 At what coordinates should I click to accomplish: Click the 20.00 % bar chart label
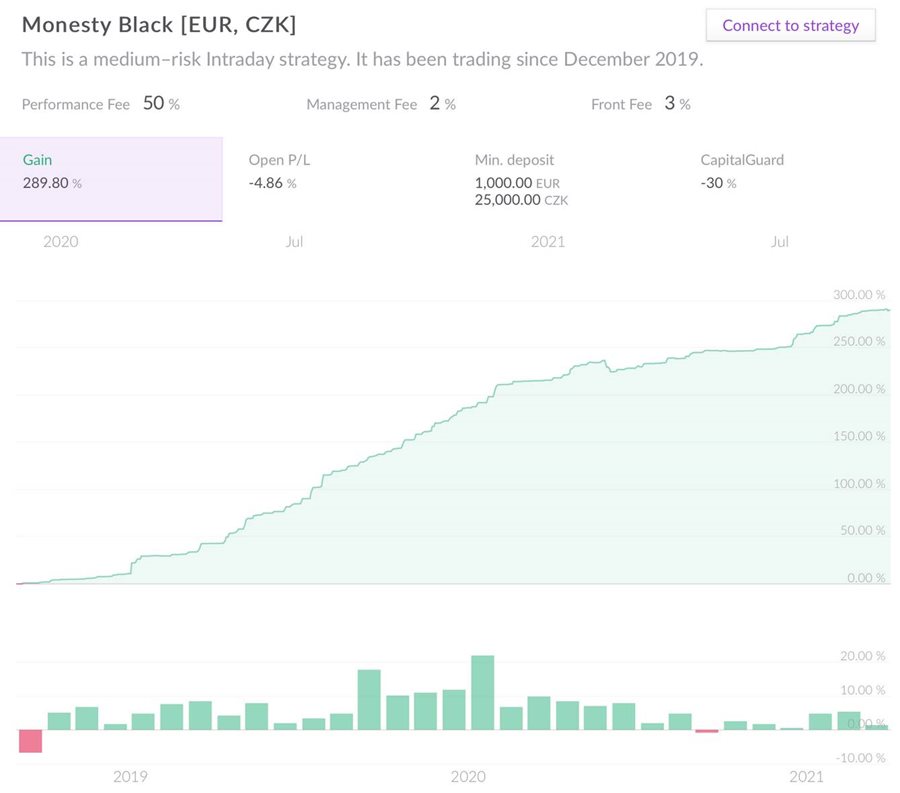click(863, 655)
